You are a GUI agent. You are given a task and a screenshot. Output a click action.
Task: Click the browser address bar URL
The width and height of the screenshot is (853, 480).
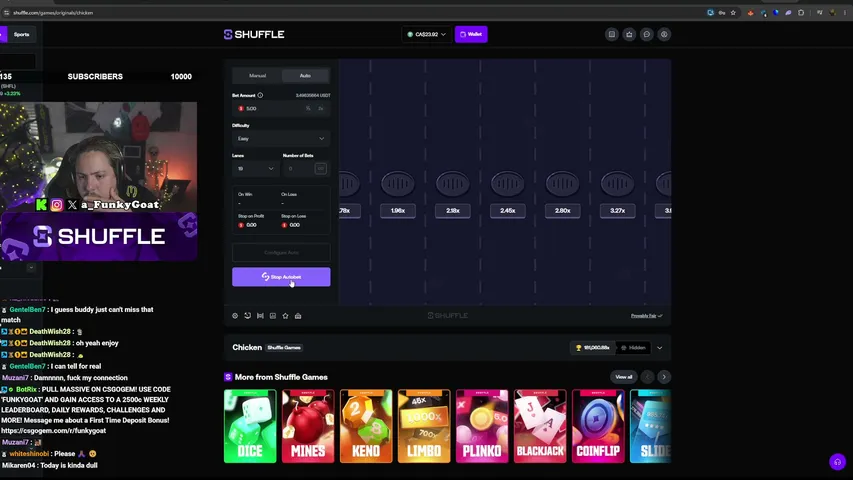(x=53, y=13)
